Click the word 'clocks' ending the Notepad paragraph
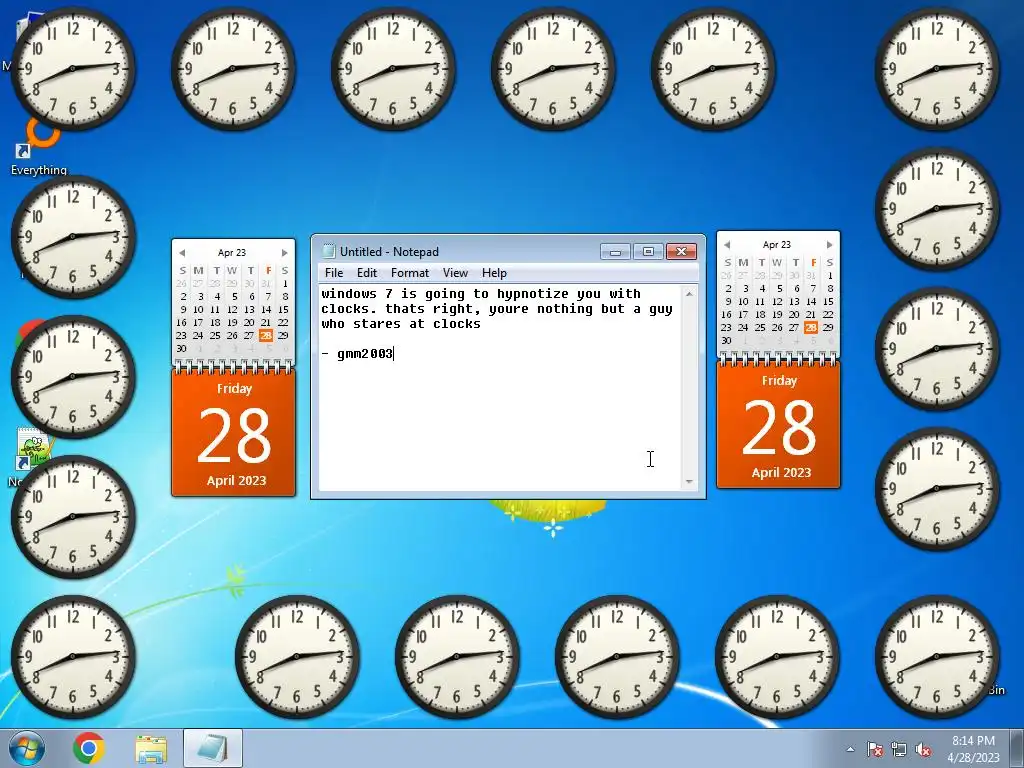Image resolution: width=1024 pixels, height=768 pixels. 456,324
